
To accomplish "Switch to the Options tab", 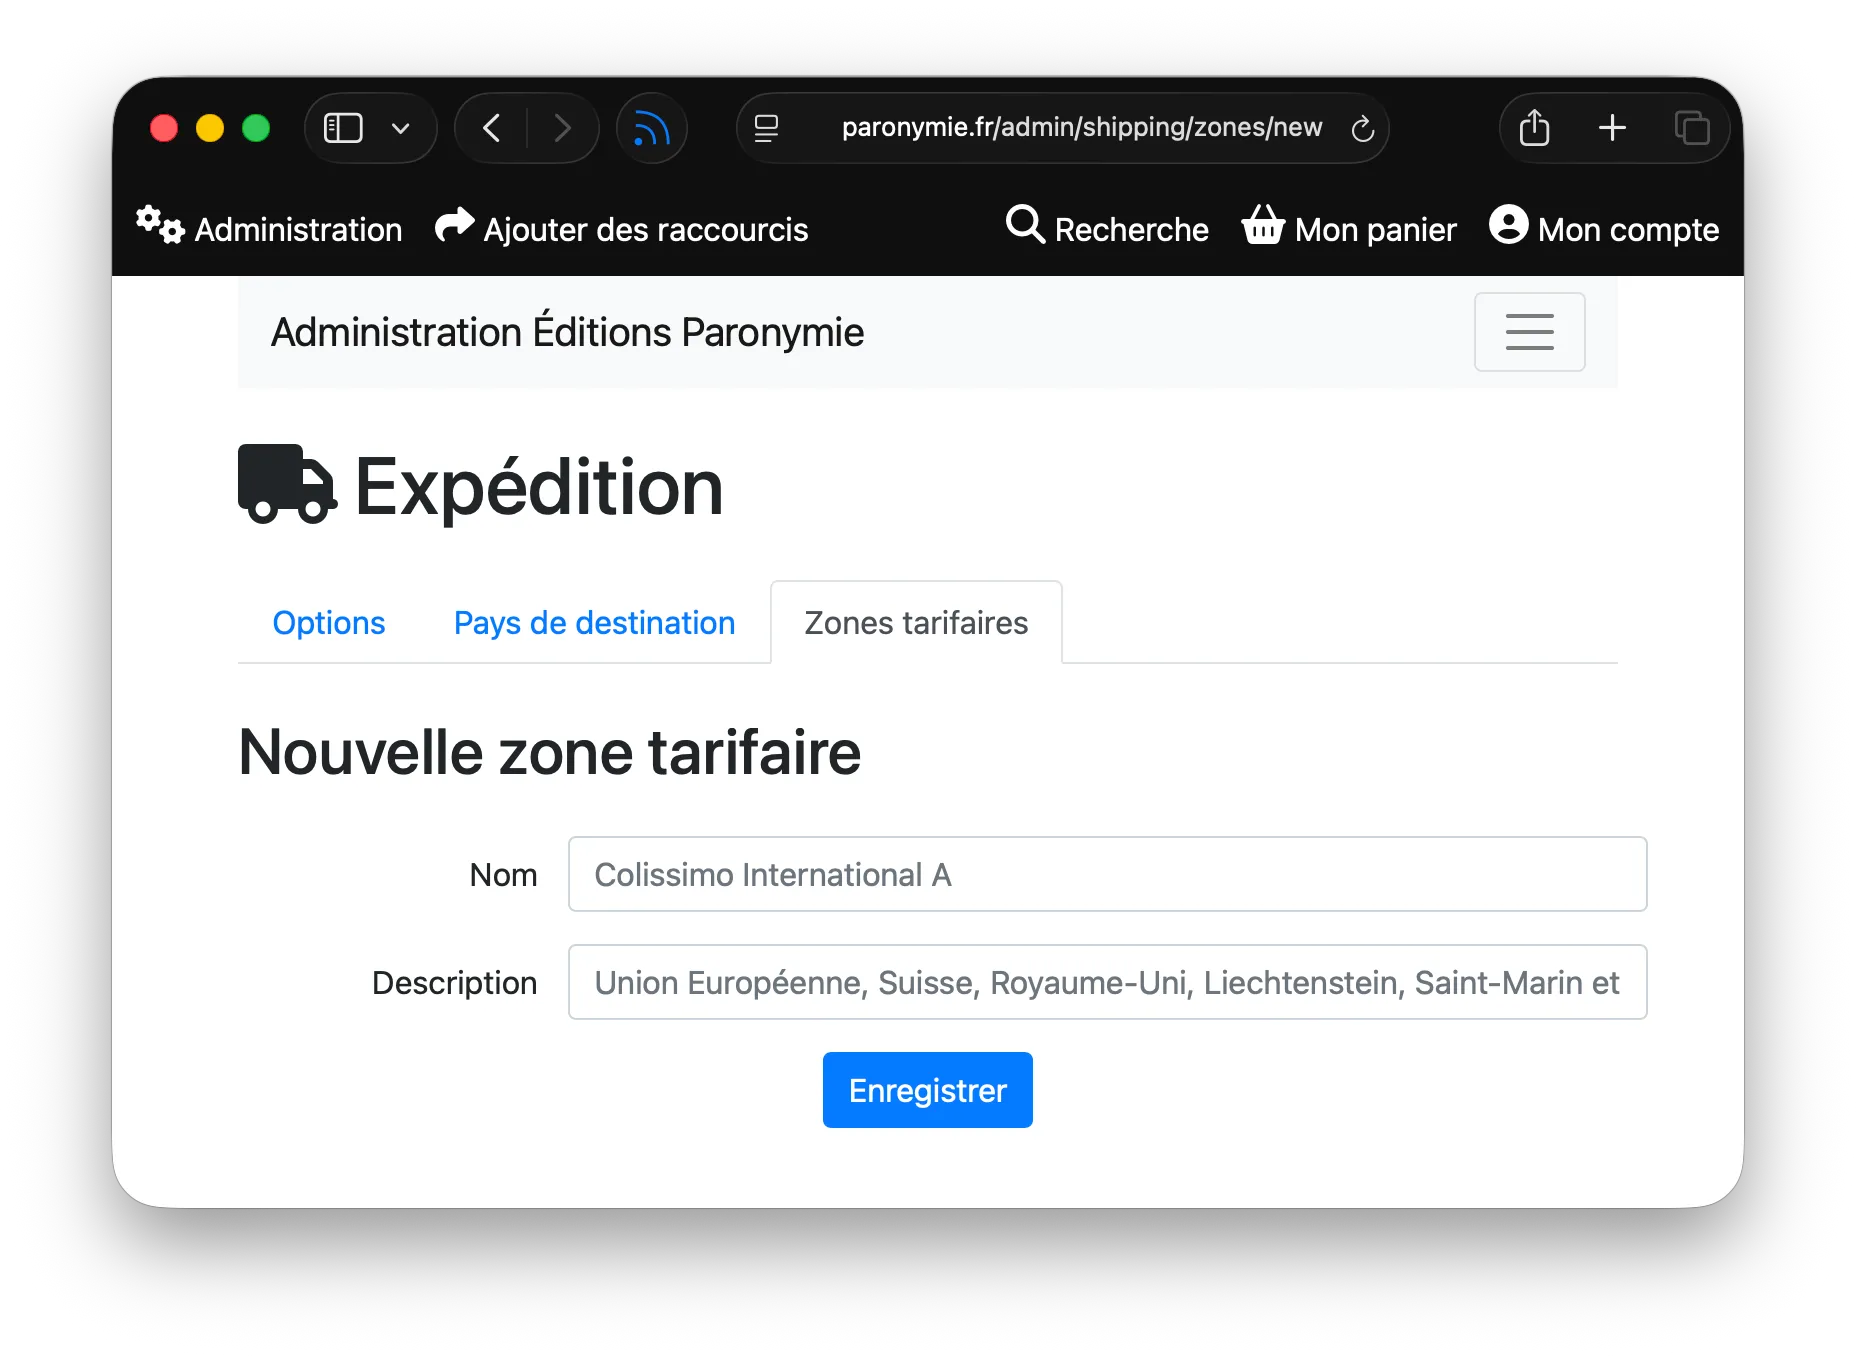I will click(x=328, y=622).
